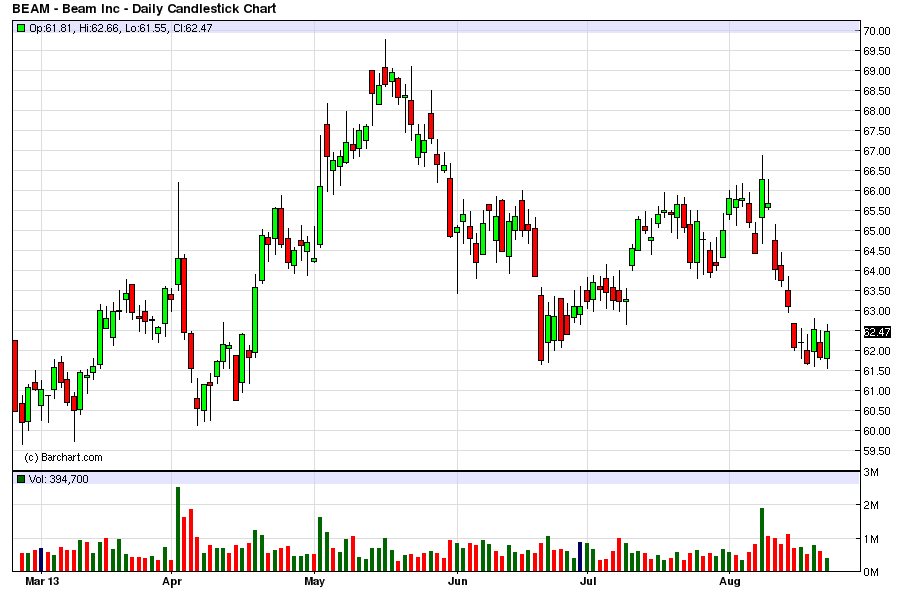
Task: Click the tall green volume bar in August
Action: (x=762, y=539)
